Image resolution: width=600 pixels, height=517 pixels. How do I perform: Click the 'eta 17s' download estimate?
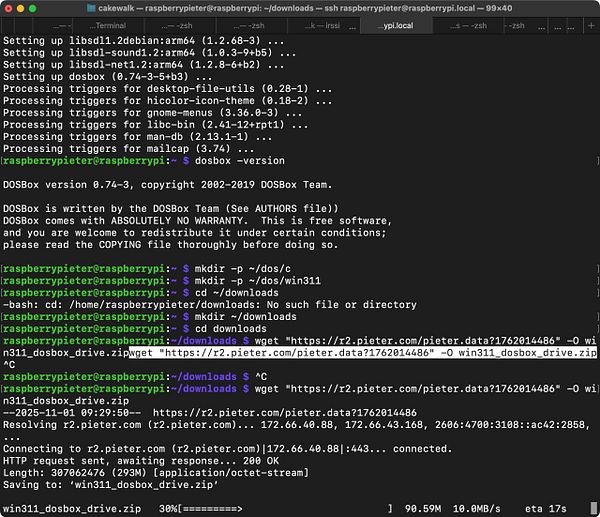pos(545,509)
